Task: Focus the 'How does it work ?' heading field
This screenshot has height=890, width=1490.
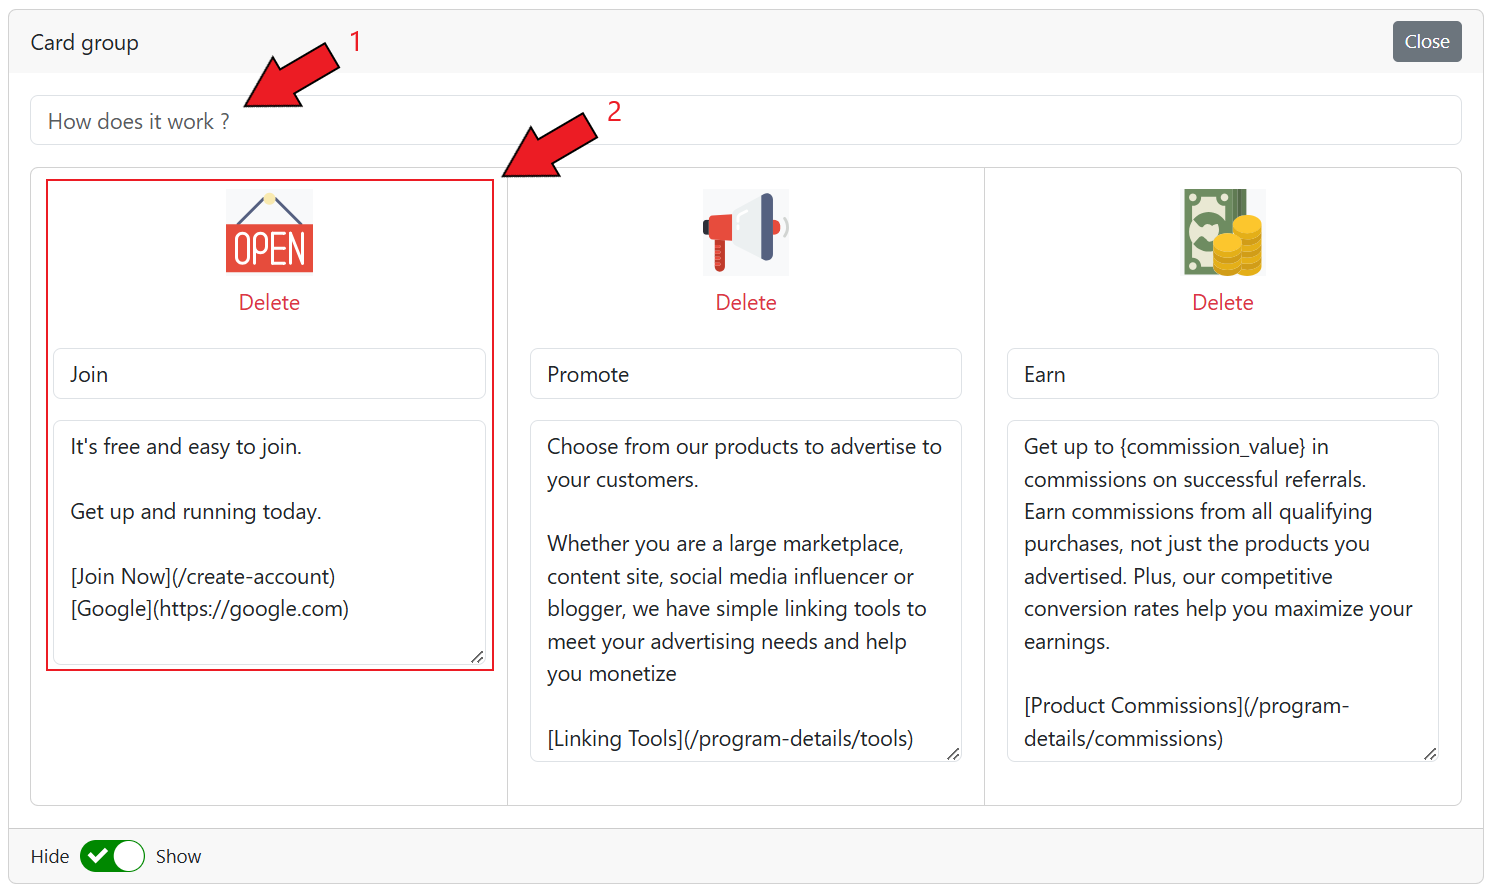Action: tap(745, 121)
